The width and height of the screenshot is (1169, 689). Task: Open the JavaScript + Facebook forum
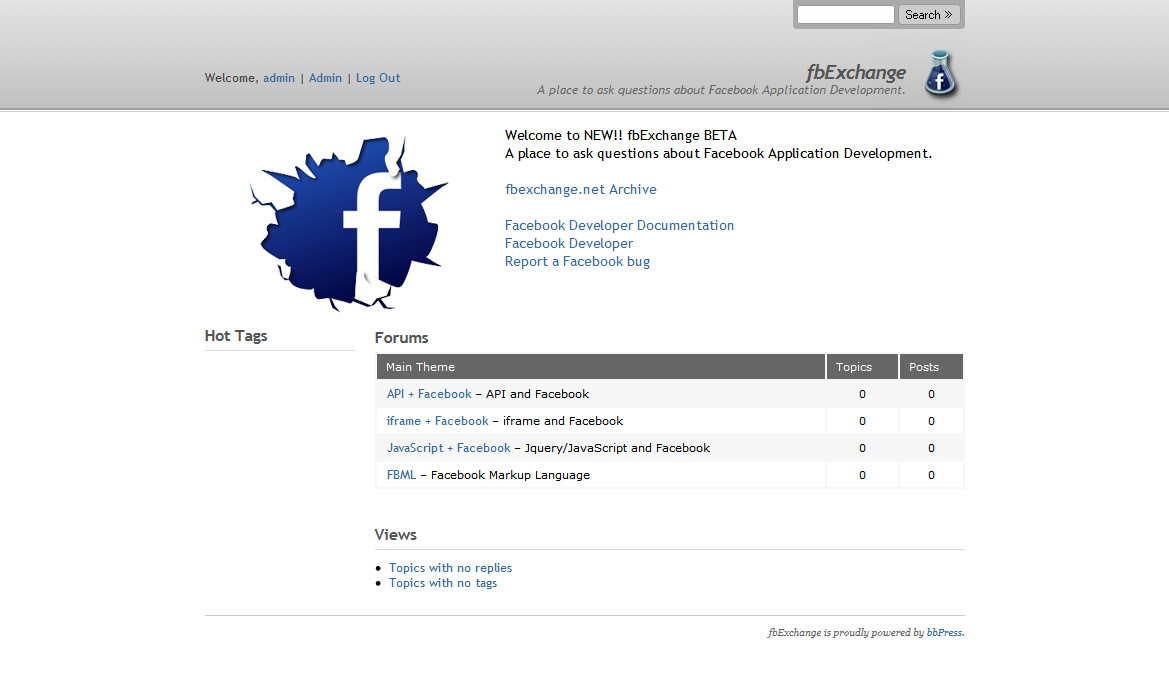(449, 448)
